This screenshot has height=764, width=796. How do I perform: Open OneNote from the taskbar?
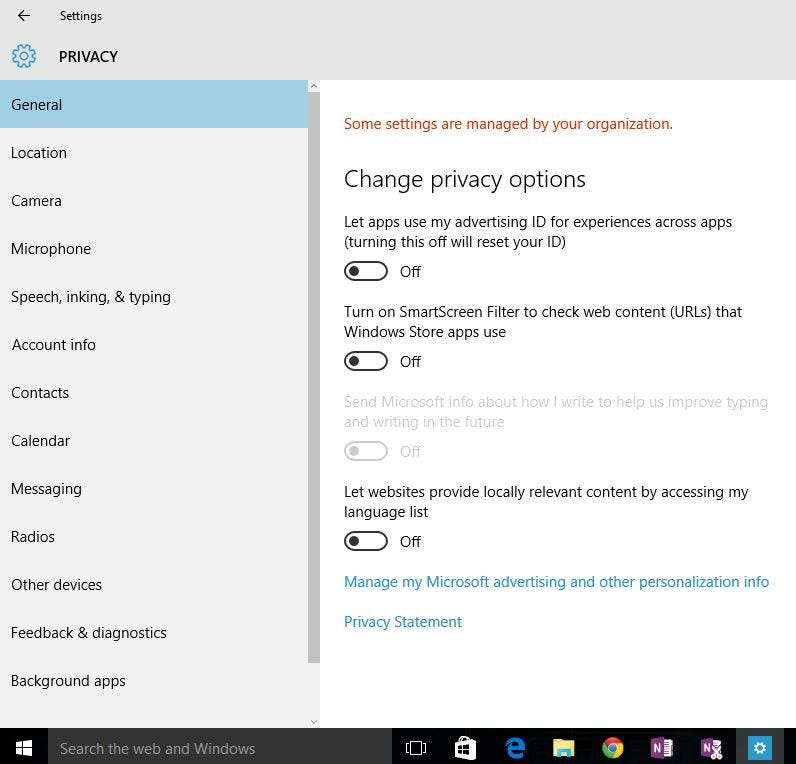pyautogui.click(x=661, y=748)
